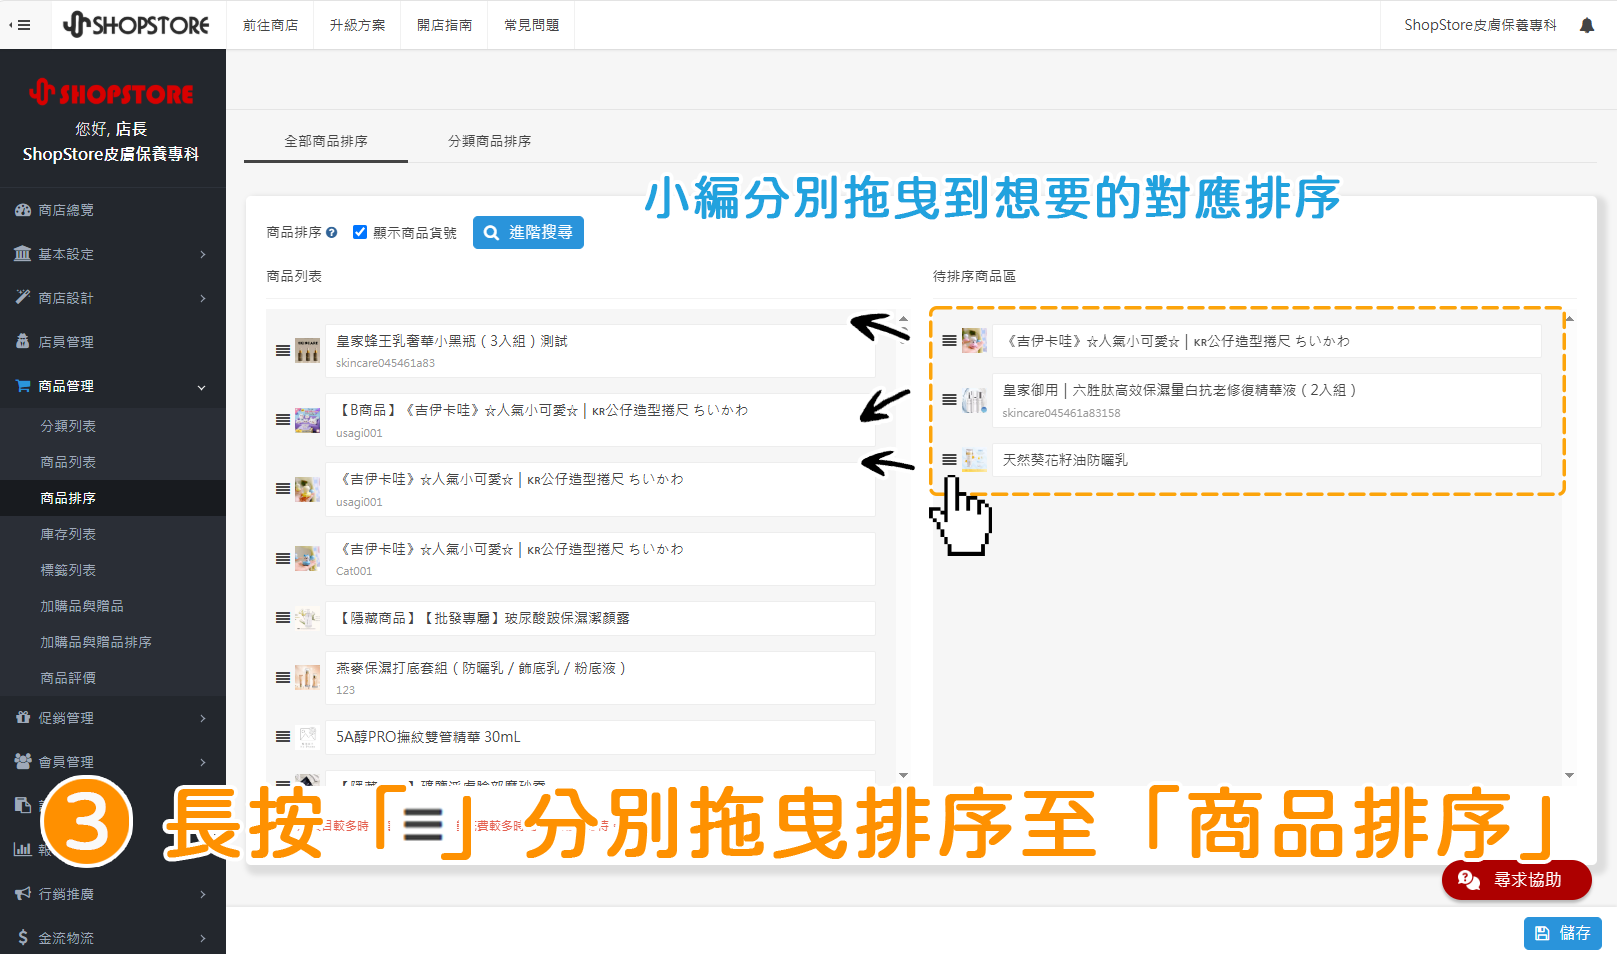Expand the 商店設計 sidebar section

[x=203, y=298]
